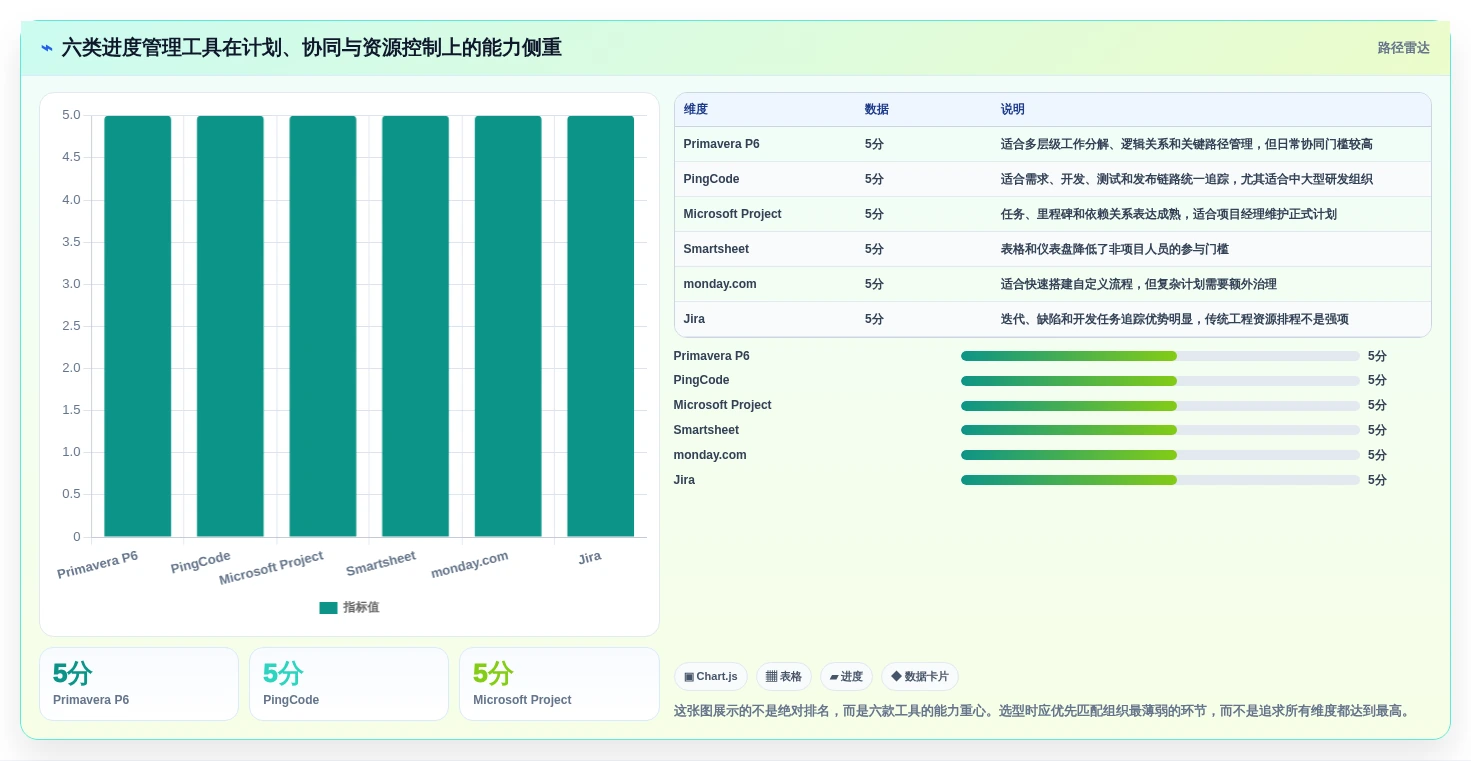Click the PingCode progress bar

(x=1160, y=381)
